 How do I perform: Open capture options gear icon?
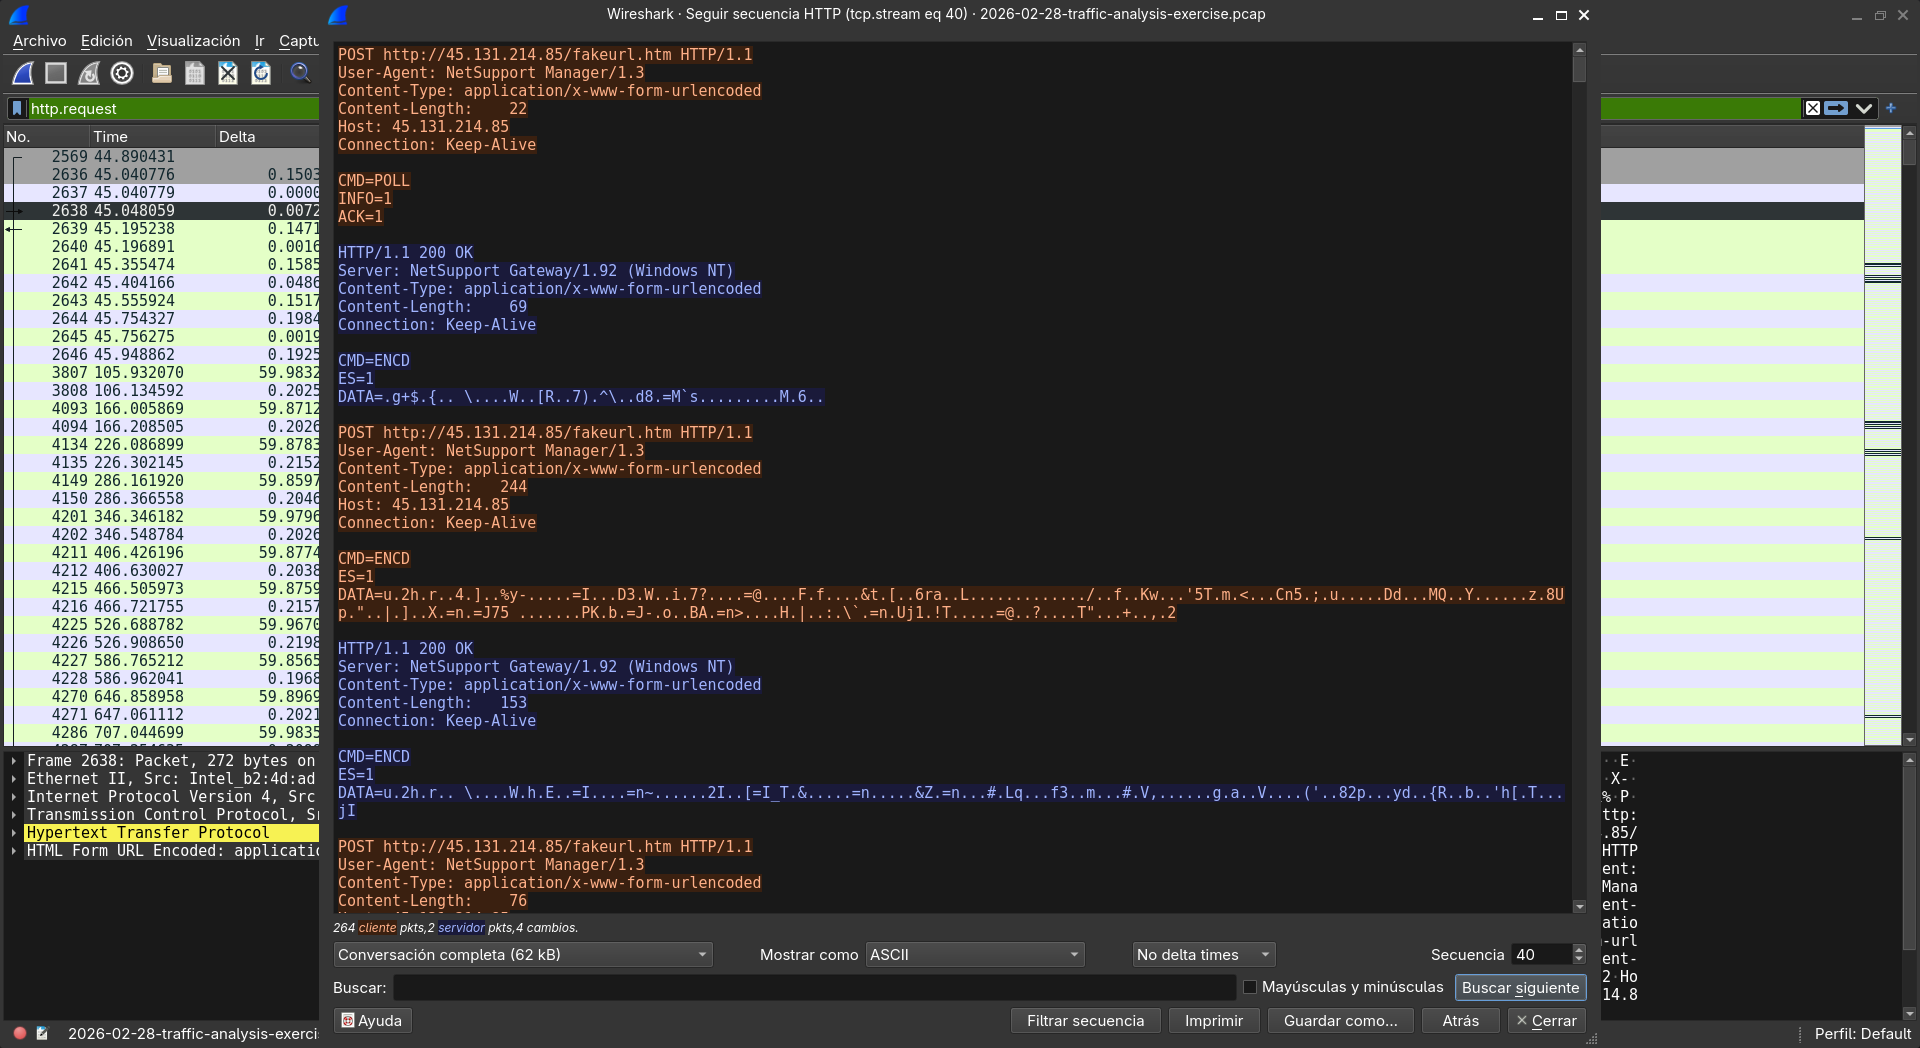(x=122, y=73)
